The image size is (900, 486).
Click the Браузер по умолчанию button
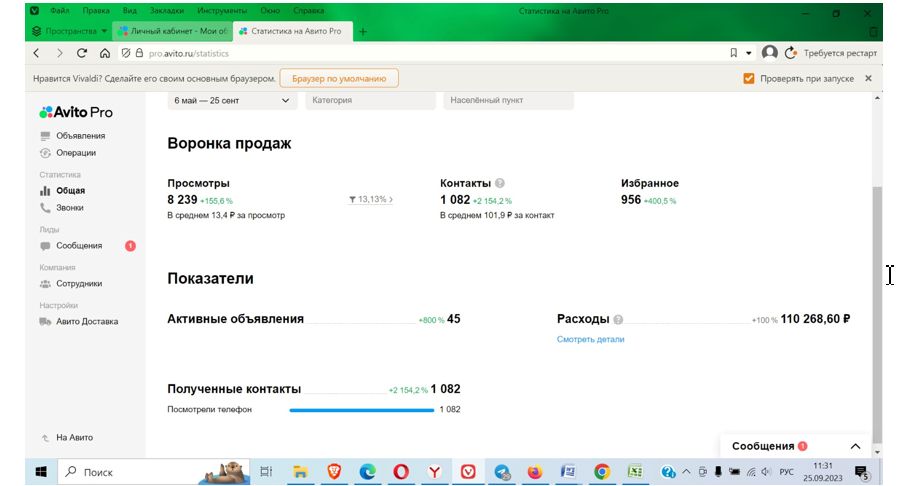tap(339, 78)
